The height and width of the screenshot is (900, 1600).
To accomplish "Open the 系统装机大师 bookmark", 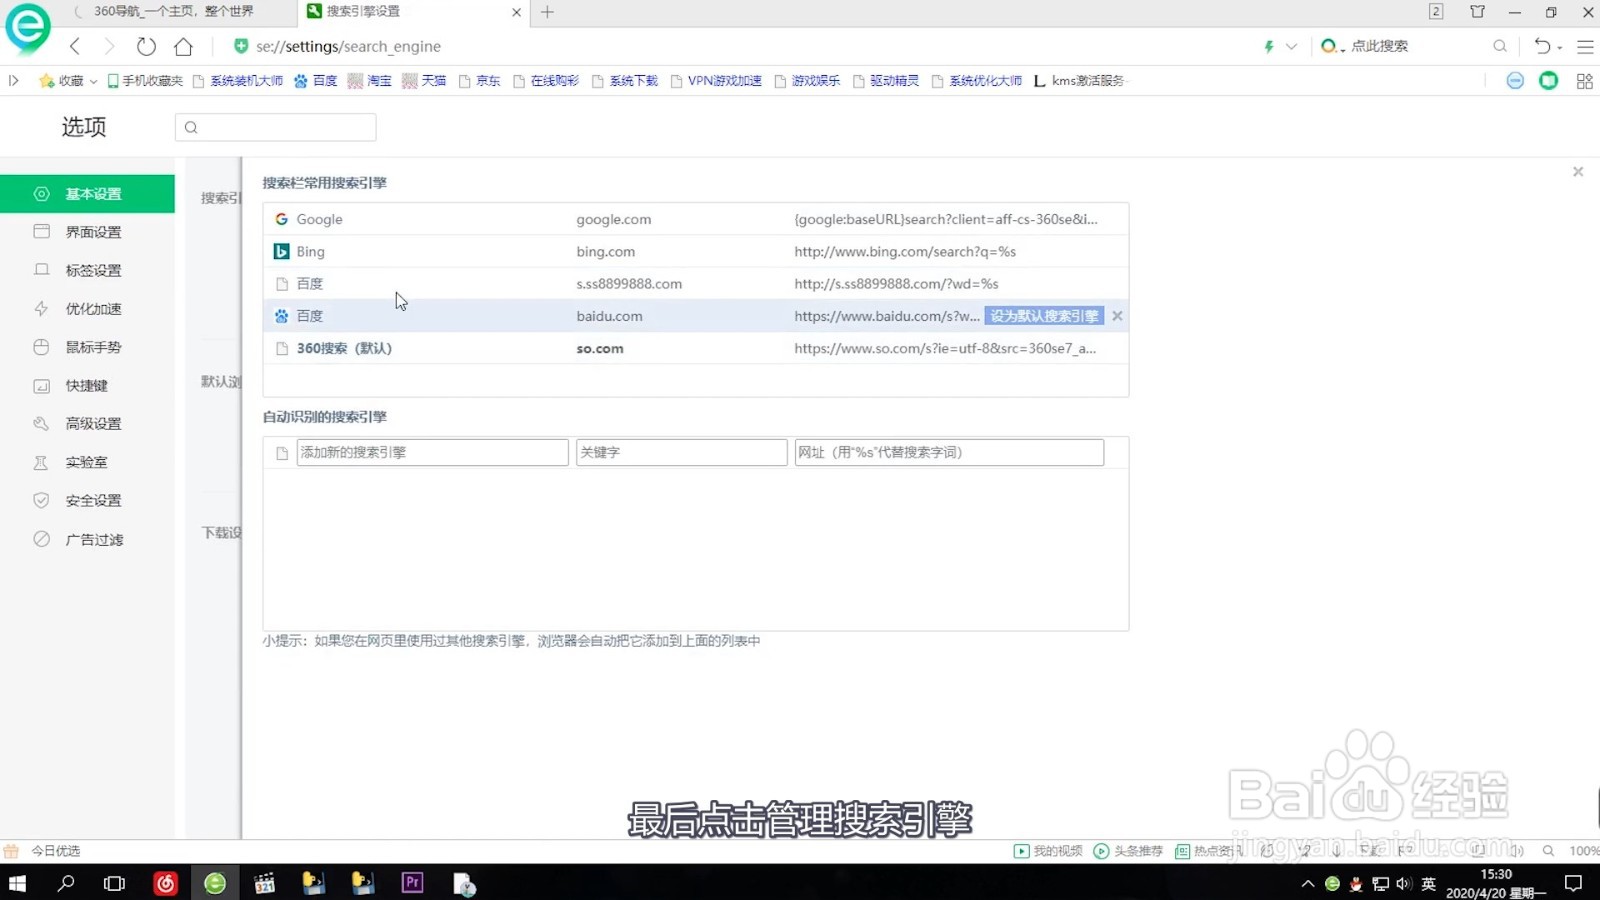I will point(238,81).
